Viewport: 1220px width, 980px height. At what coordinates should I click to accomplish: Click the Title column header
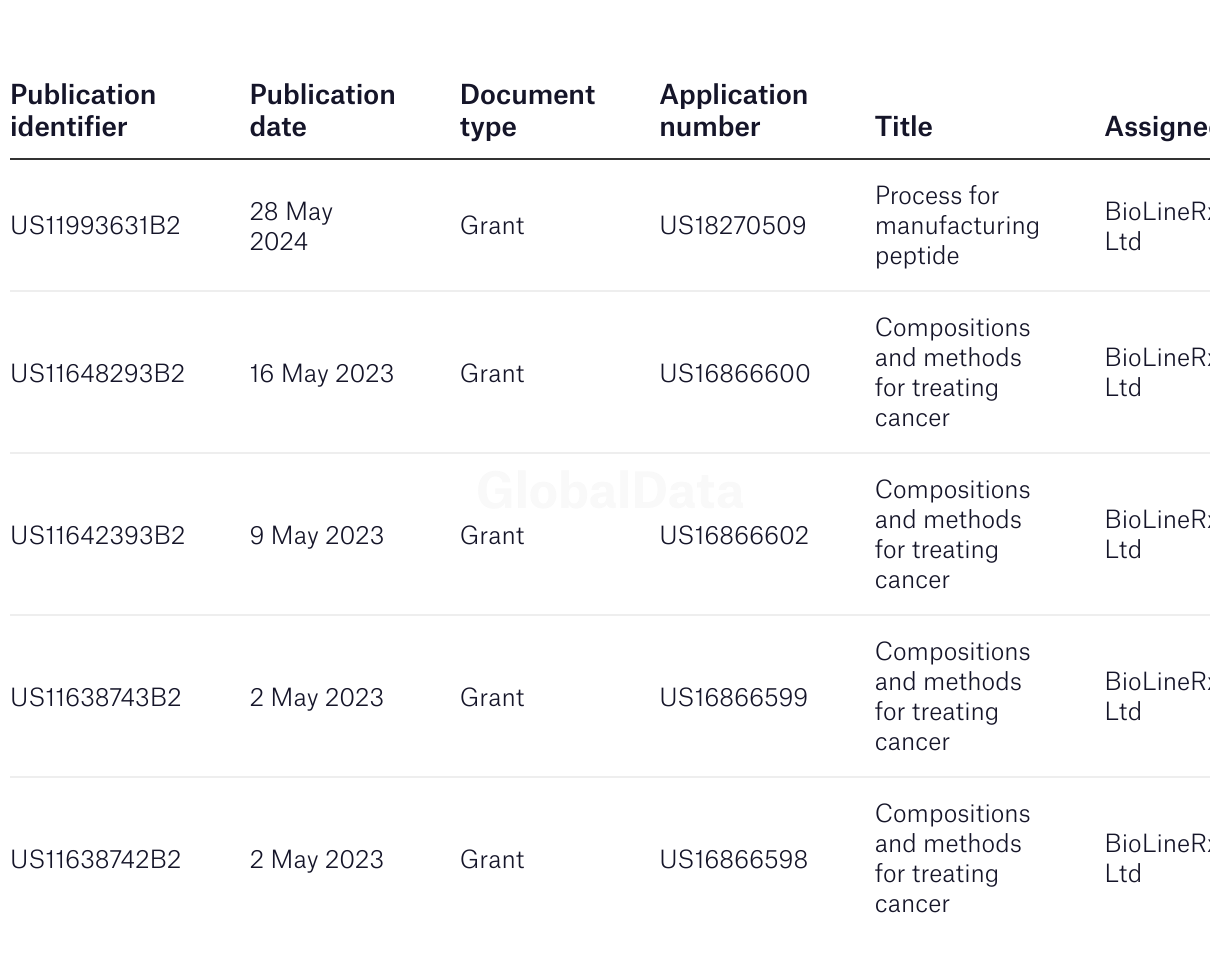[x=903, y=126]
